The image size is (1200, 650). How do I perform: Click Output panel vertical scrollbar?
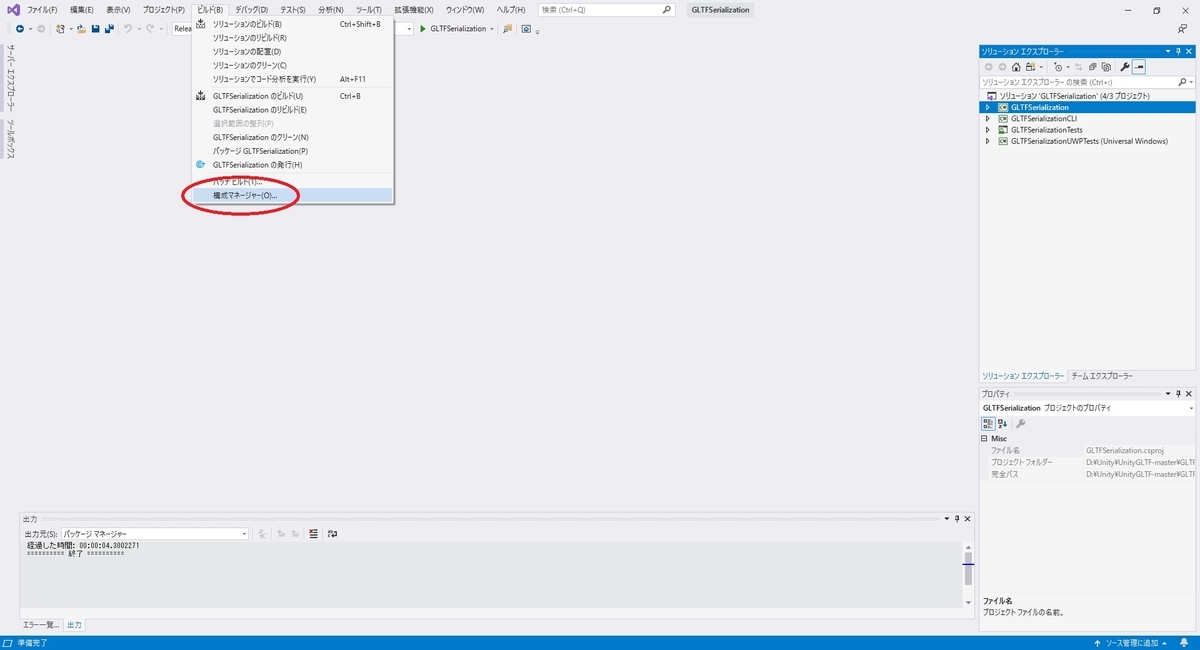(968, 575)
